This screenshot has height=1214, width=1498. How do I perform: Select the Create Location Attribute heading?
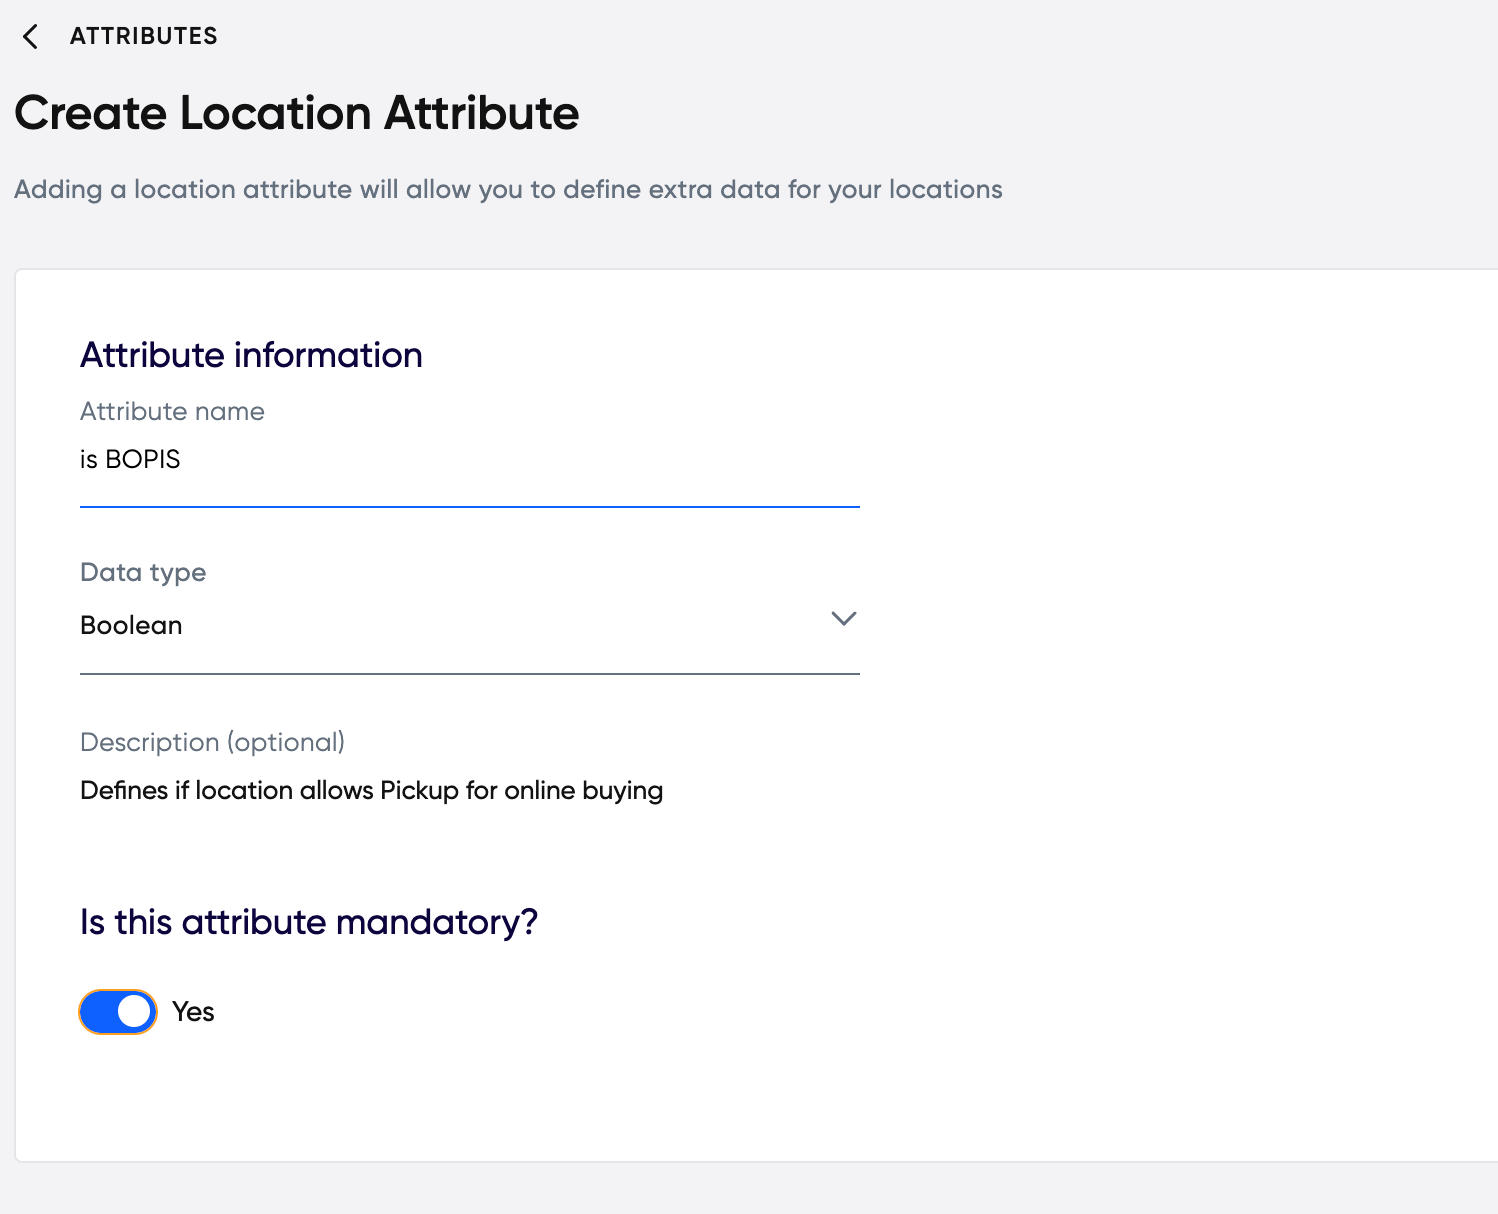297,112
